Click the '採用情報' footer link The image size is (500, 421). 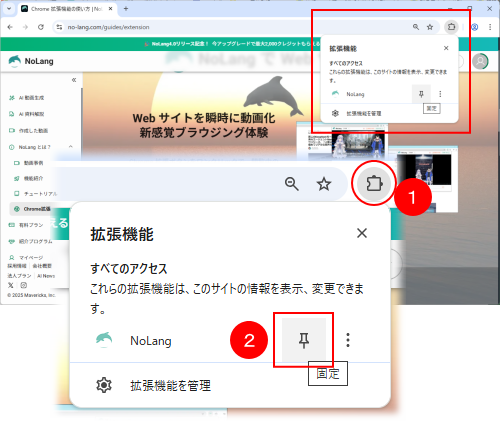point(17,266)
